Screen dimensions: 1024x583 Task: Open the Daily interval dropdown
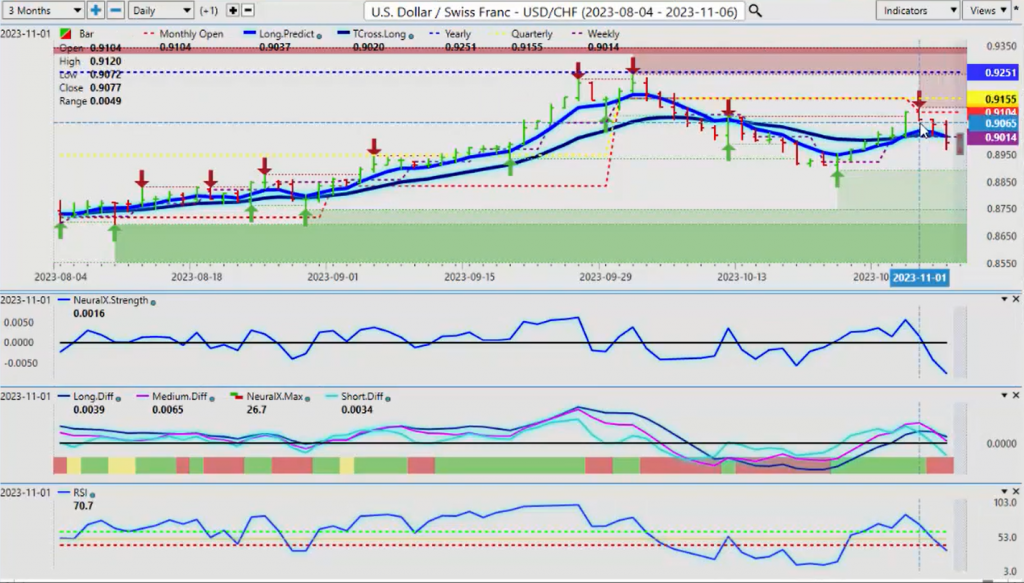tap(161, 10)
